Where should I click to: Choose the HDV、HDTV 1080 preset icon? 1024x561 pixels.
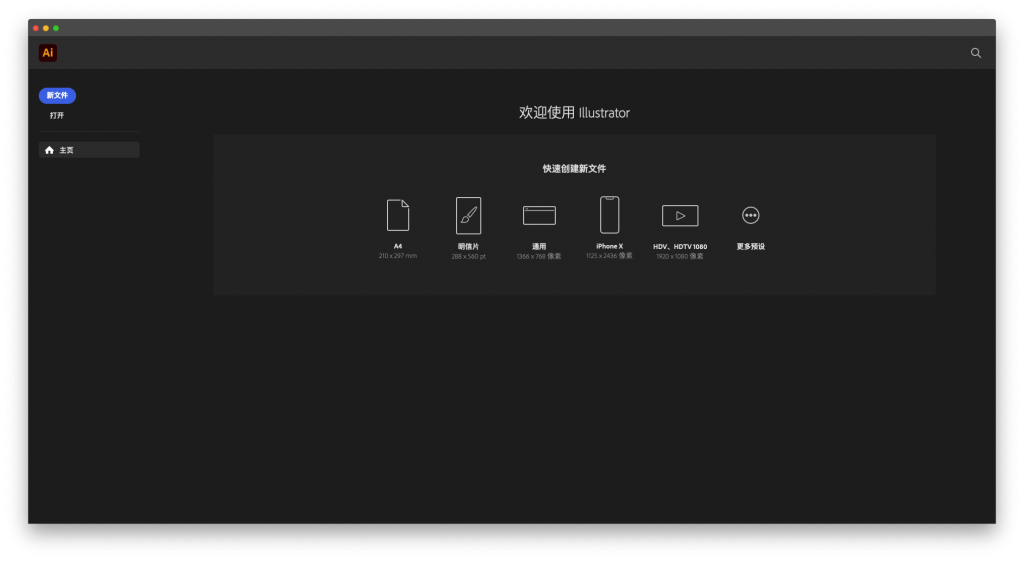[680, 216]
